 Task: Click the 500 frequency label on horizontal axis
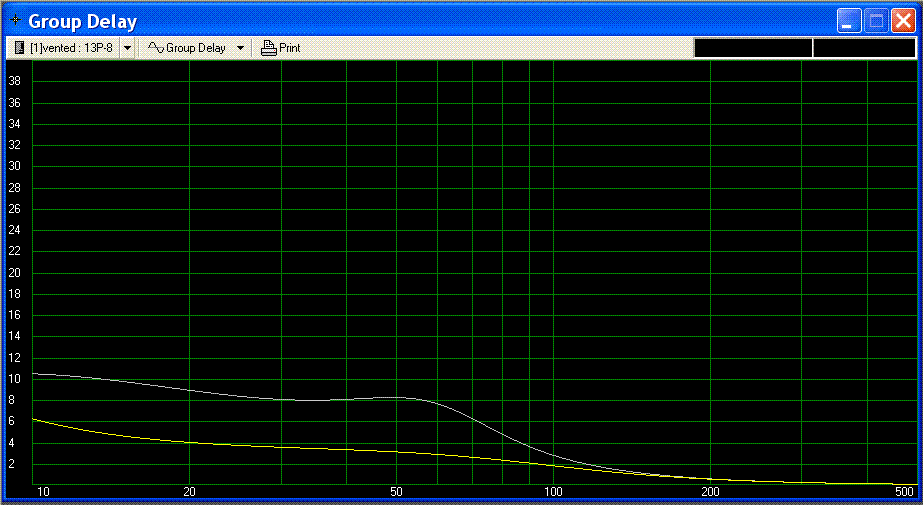click(904, 492)
